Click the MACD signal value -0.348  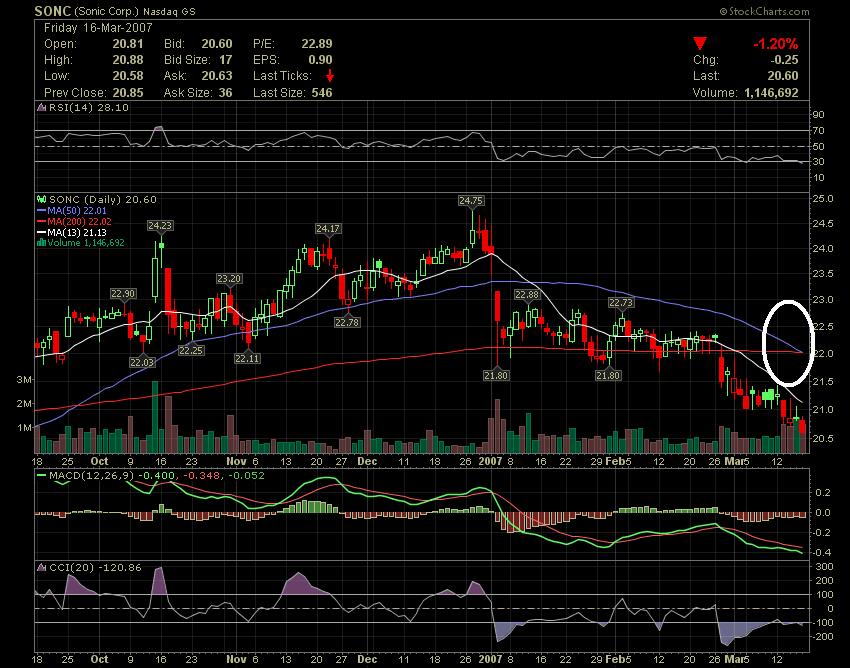[202, 476]
